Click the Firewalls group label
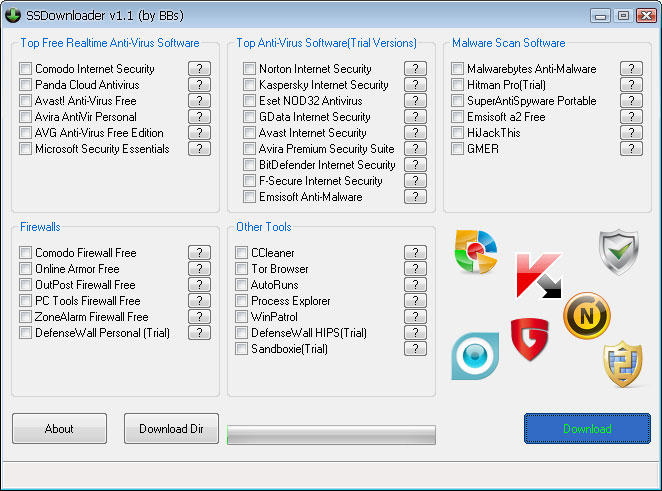 [x=41, y=227]
